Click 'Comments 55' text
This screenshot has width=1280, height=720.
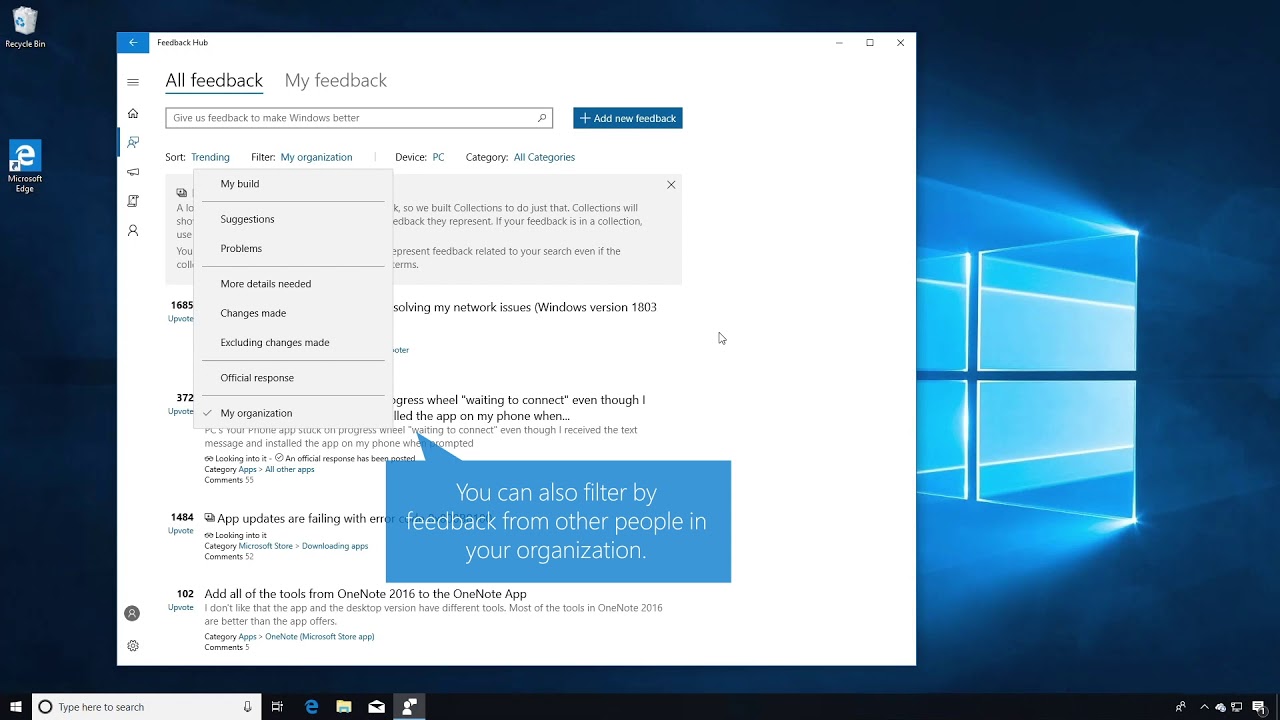click(x=229, y=480)
